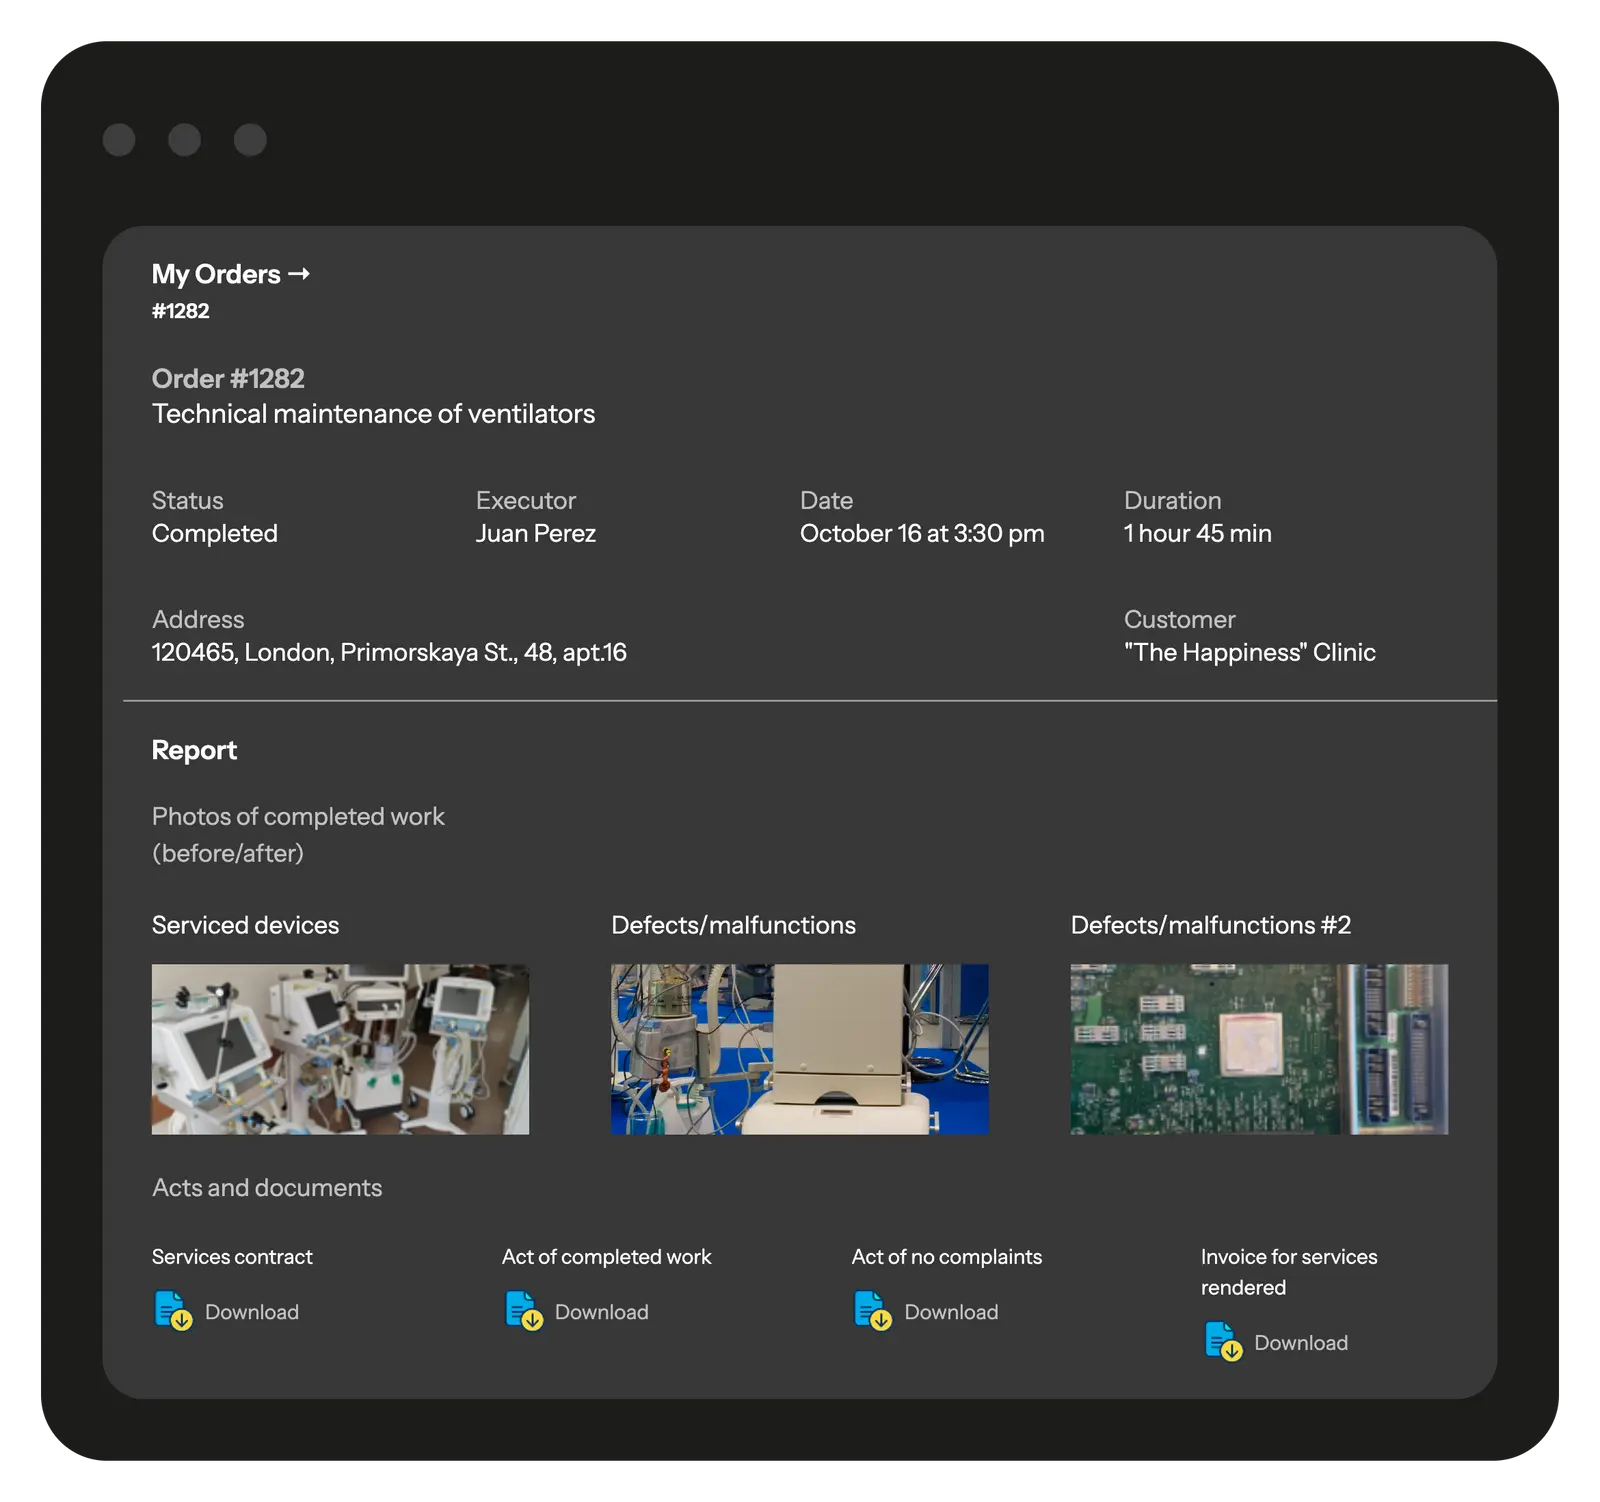The width and height of the screenshot is (1600, 1502).
Task: Click the customer "The Happiness" Clinic
Action: click(1249, 653)
